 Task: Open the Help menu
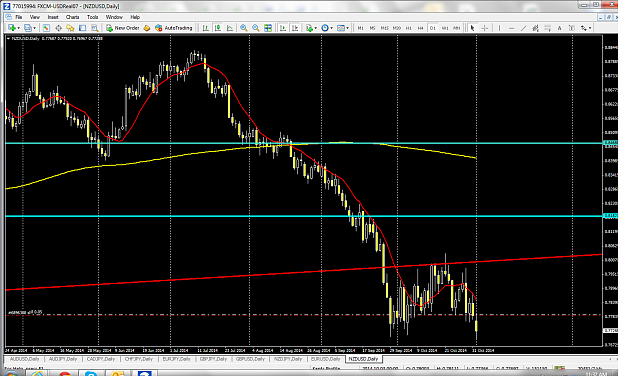coord(135,17)
